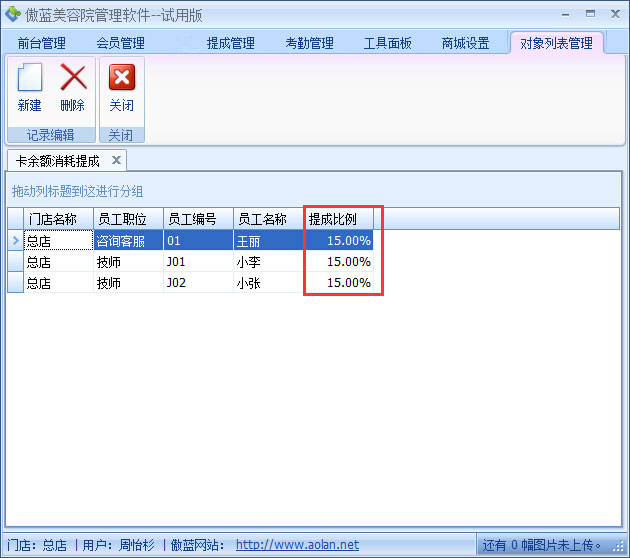Switch to the 考勤管理 tab
Viewport: 630px width, 558px height.
pyautogui.click(x=309, y=43)
